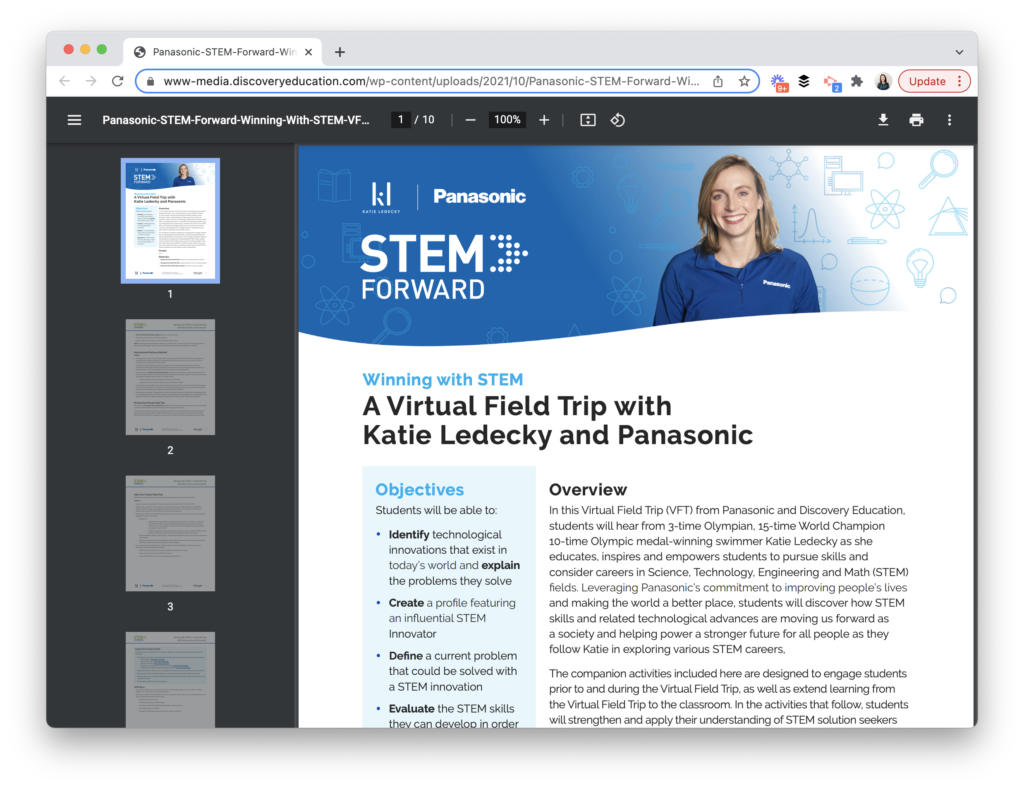Open page 2 from the thumbnail panel
This screenshot has width=1024, height=789.
170,377
